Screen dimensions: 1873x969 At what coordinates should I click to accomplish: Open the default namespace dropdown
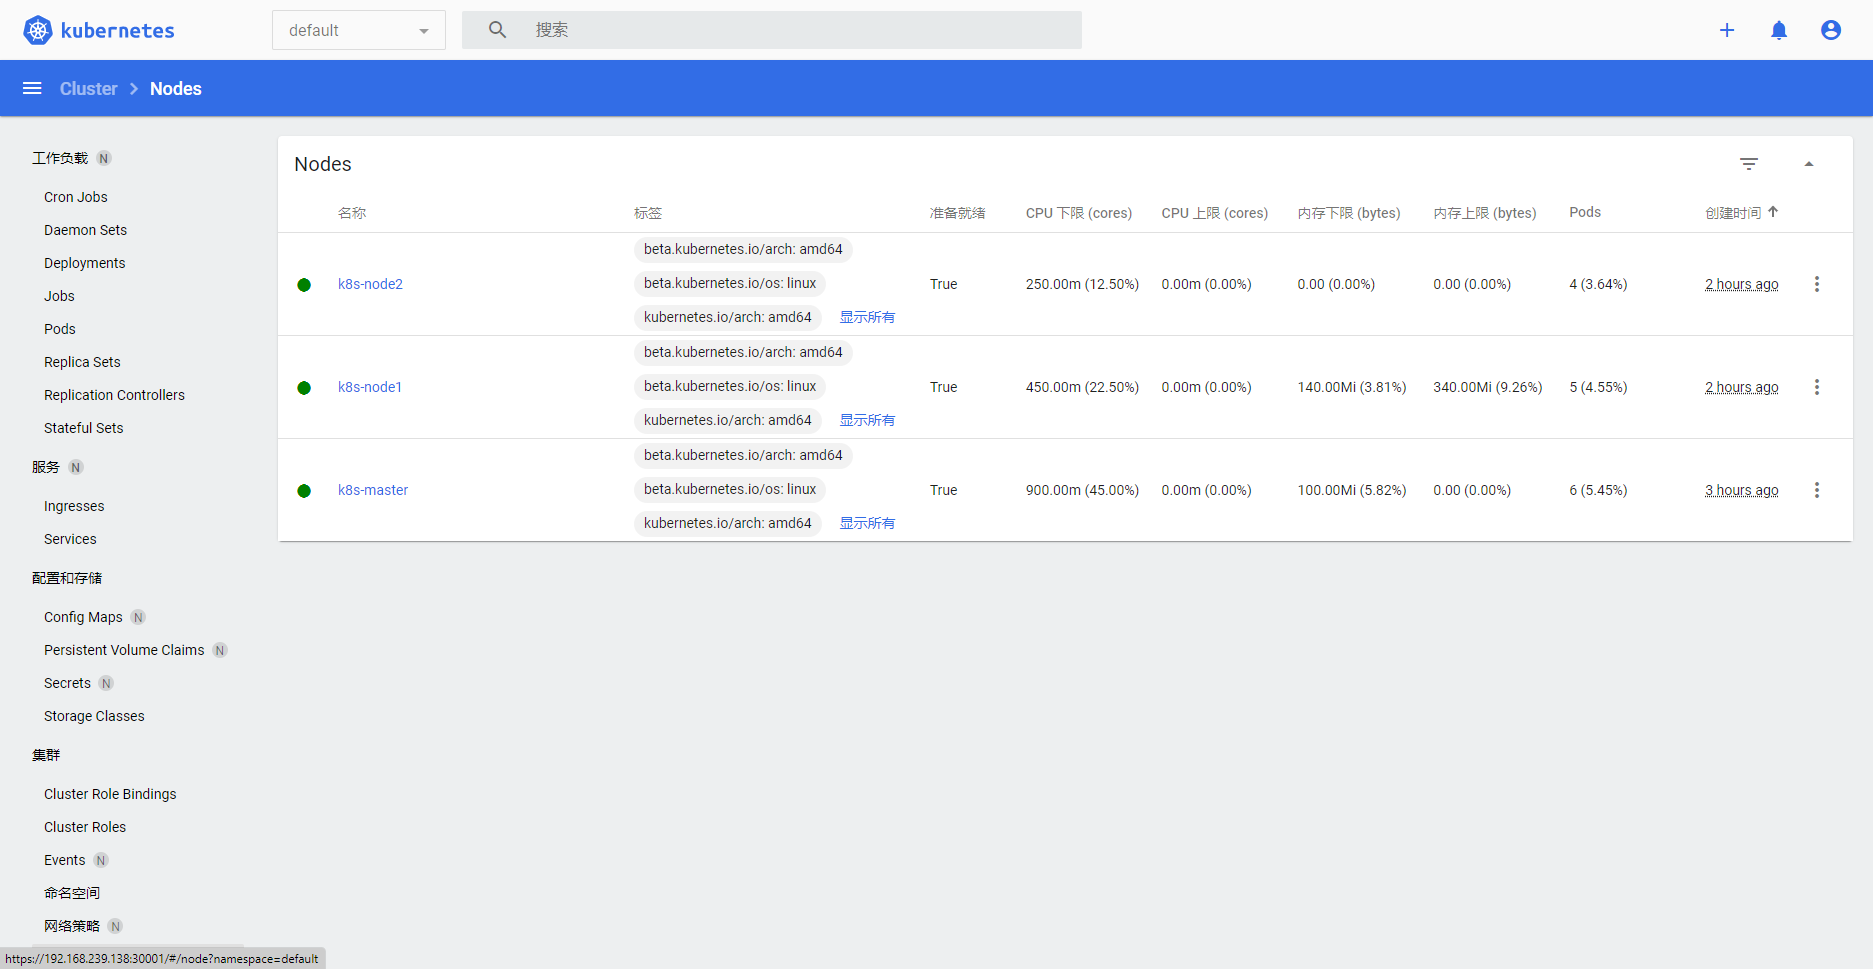click(359, 30)
